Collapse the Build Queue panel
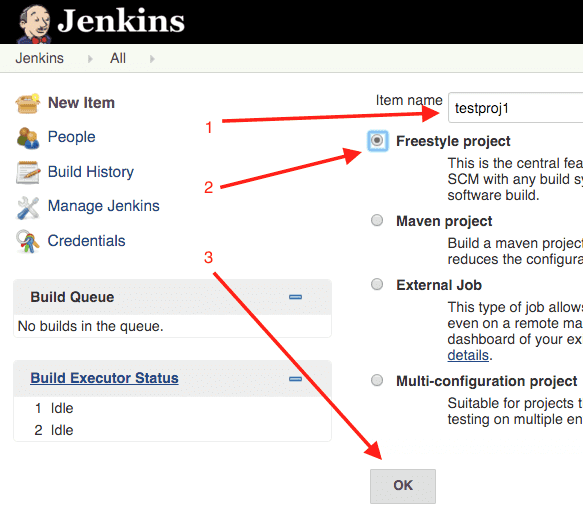583x510 pixels. click(x=296, y=297)
